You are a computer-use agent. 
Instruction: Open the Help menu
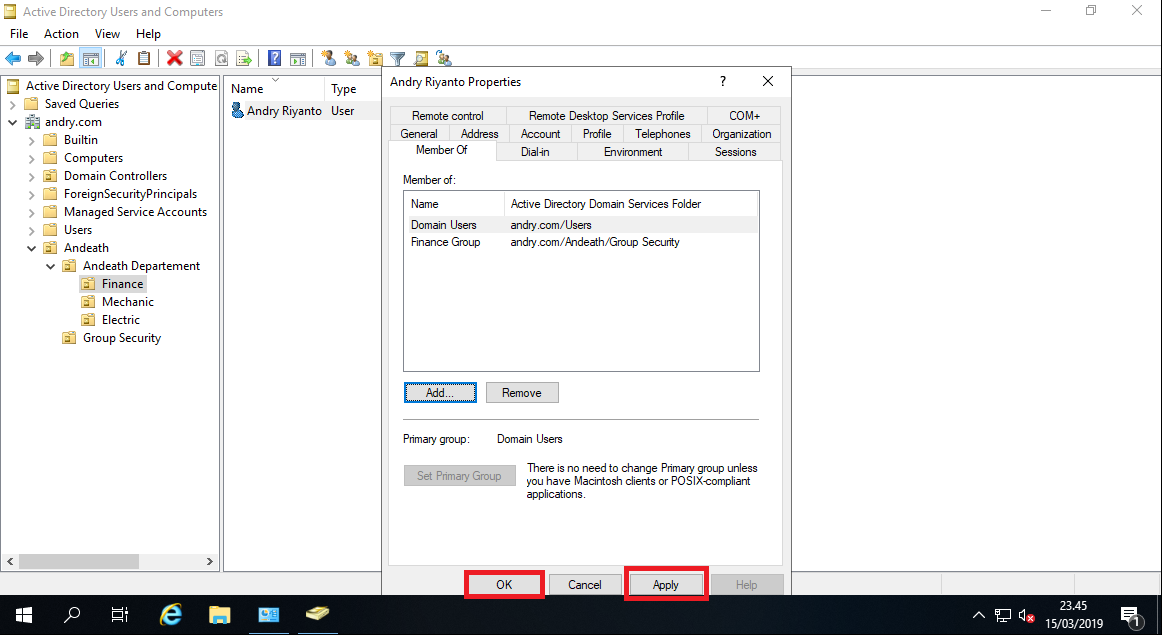pyautogui.click(x=148, y=33)
